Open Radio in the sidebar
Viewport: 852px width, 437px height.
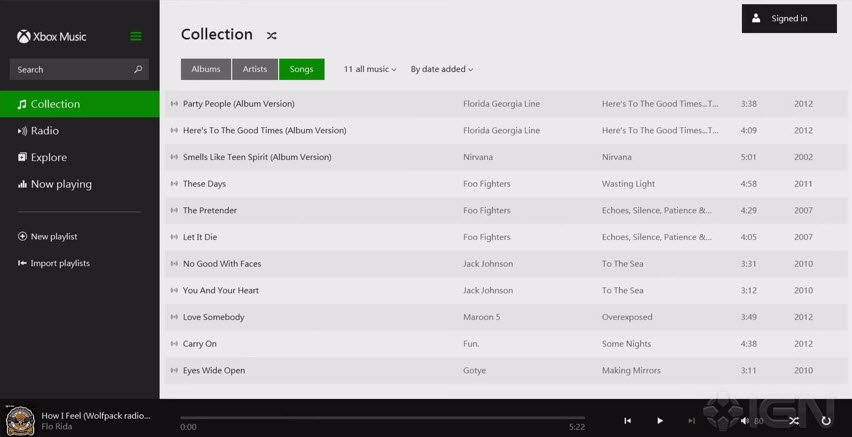[x=45, y=131]
